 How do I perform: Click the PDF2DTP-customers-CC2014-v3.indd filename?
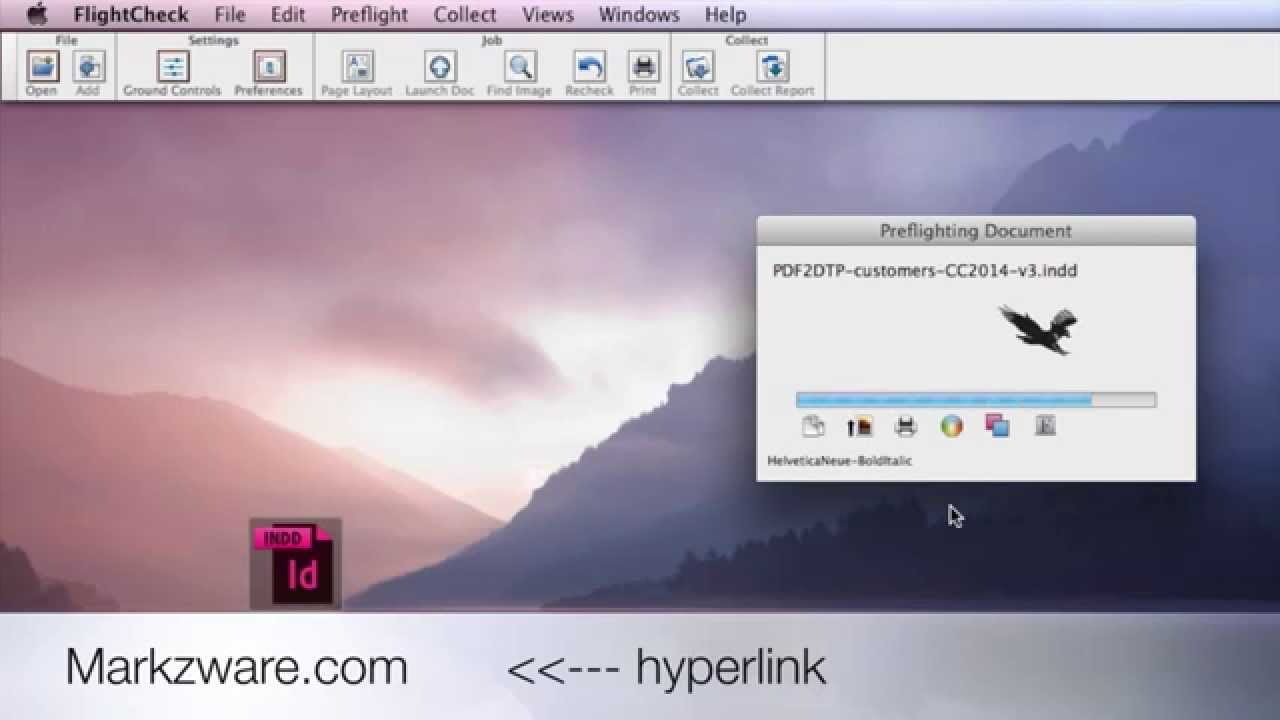(925, 271)
